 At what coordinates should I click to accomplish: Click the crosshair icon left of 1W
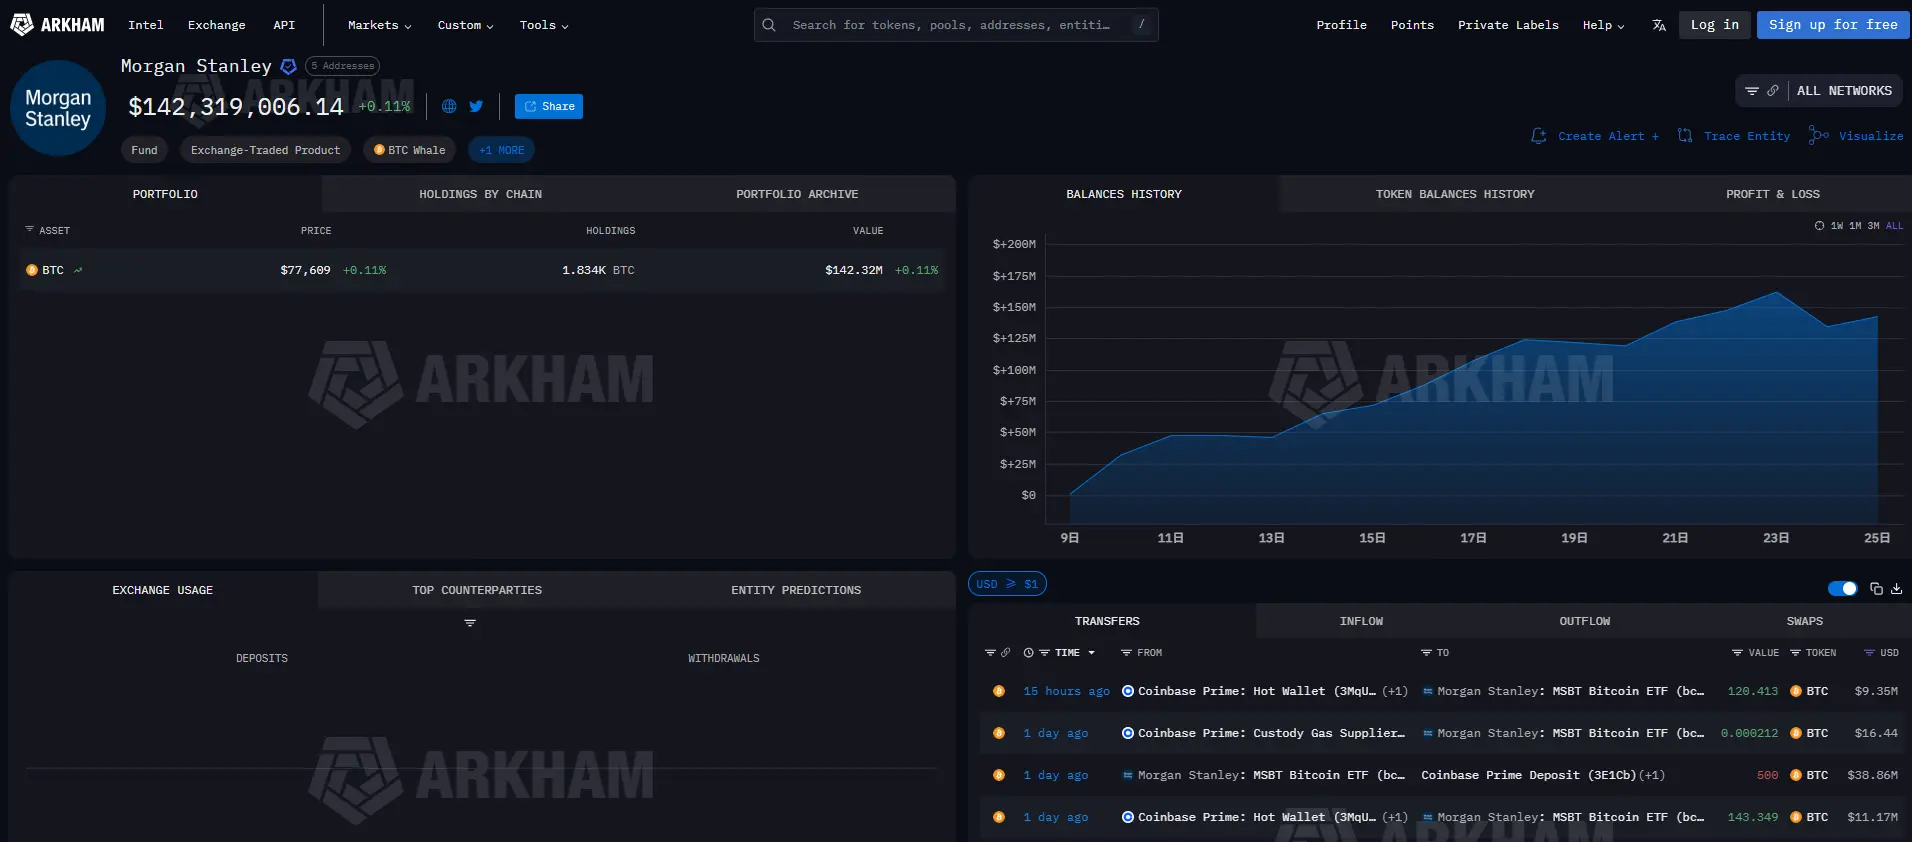coord(1819,226)
